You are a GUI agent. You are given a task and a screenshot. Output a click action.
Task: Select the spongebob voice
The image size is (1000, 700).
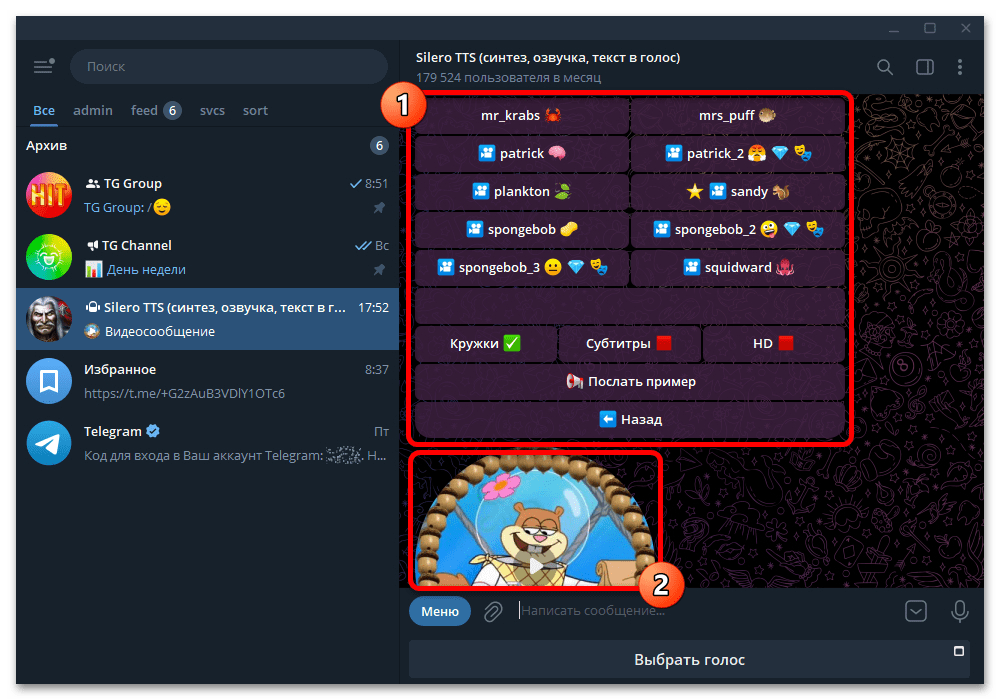pos(521,229)
